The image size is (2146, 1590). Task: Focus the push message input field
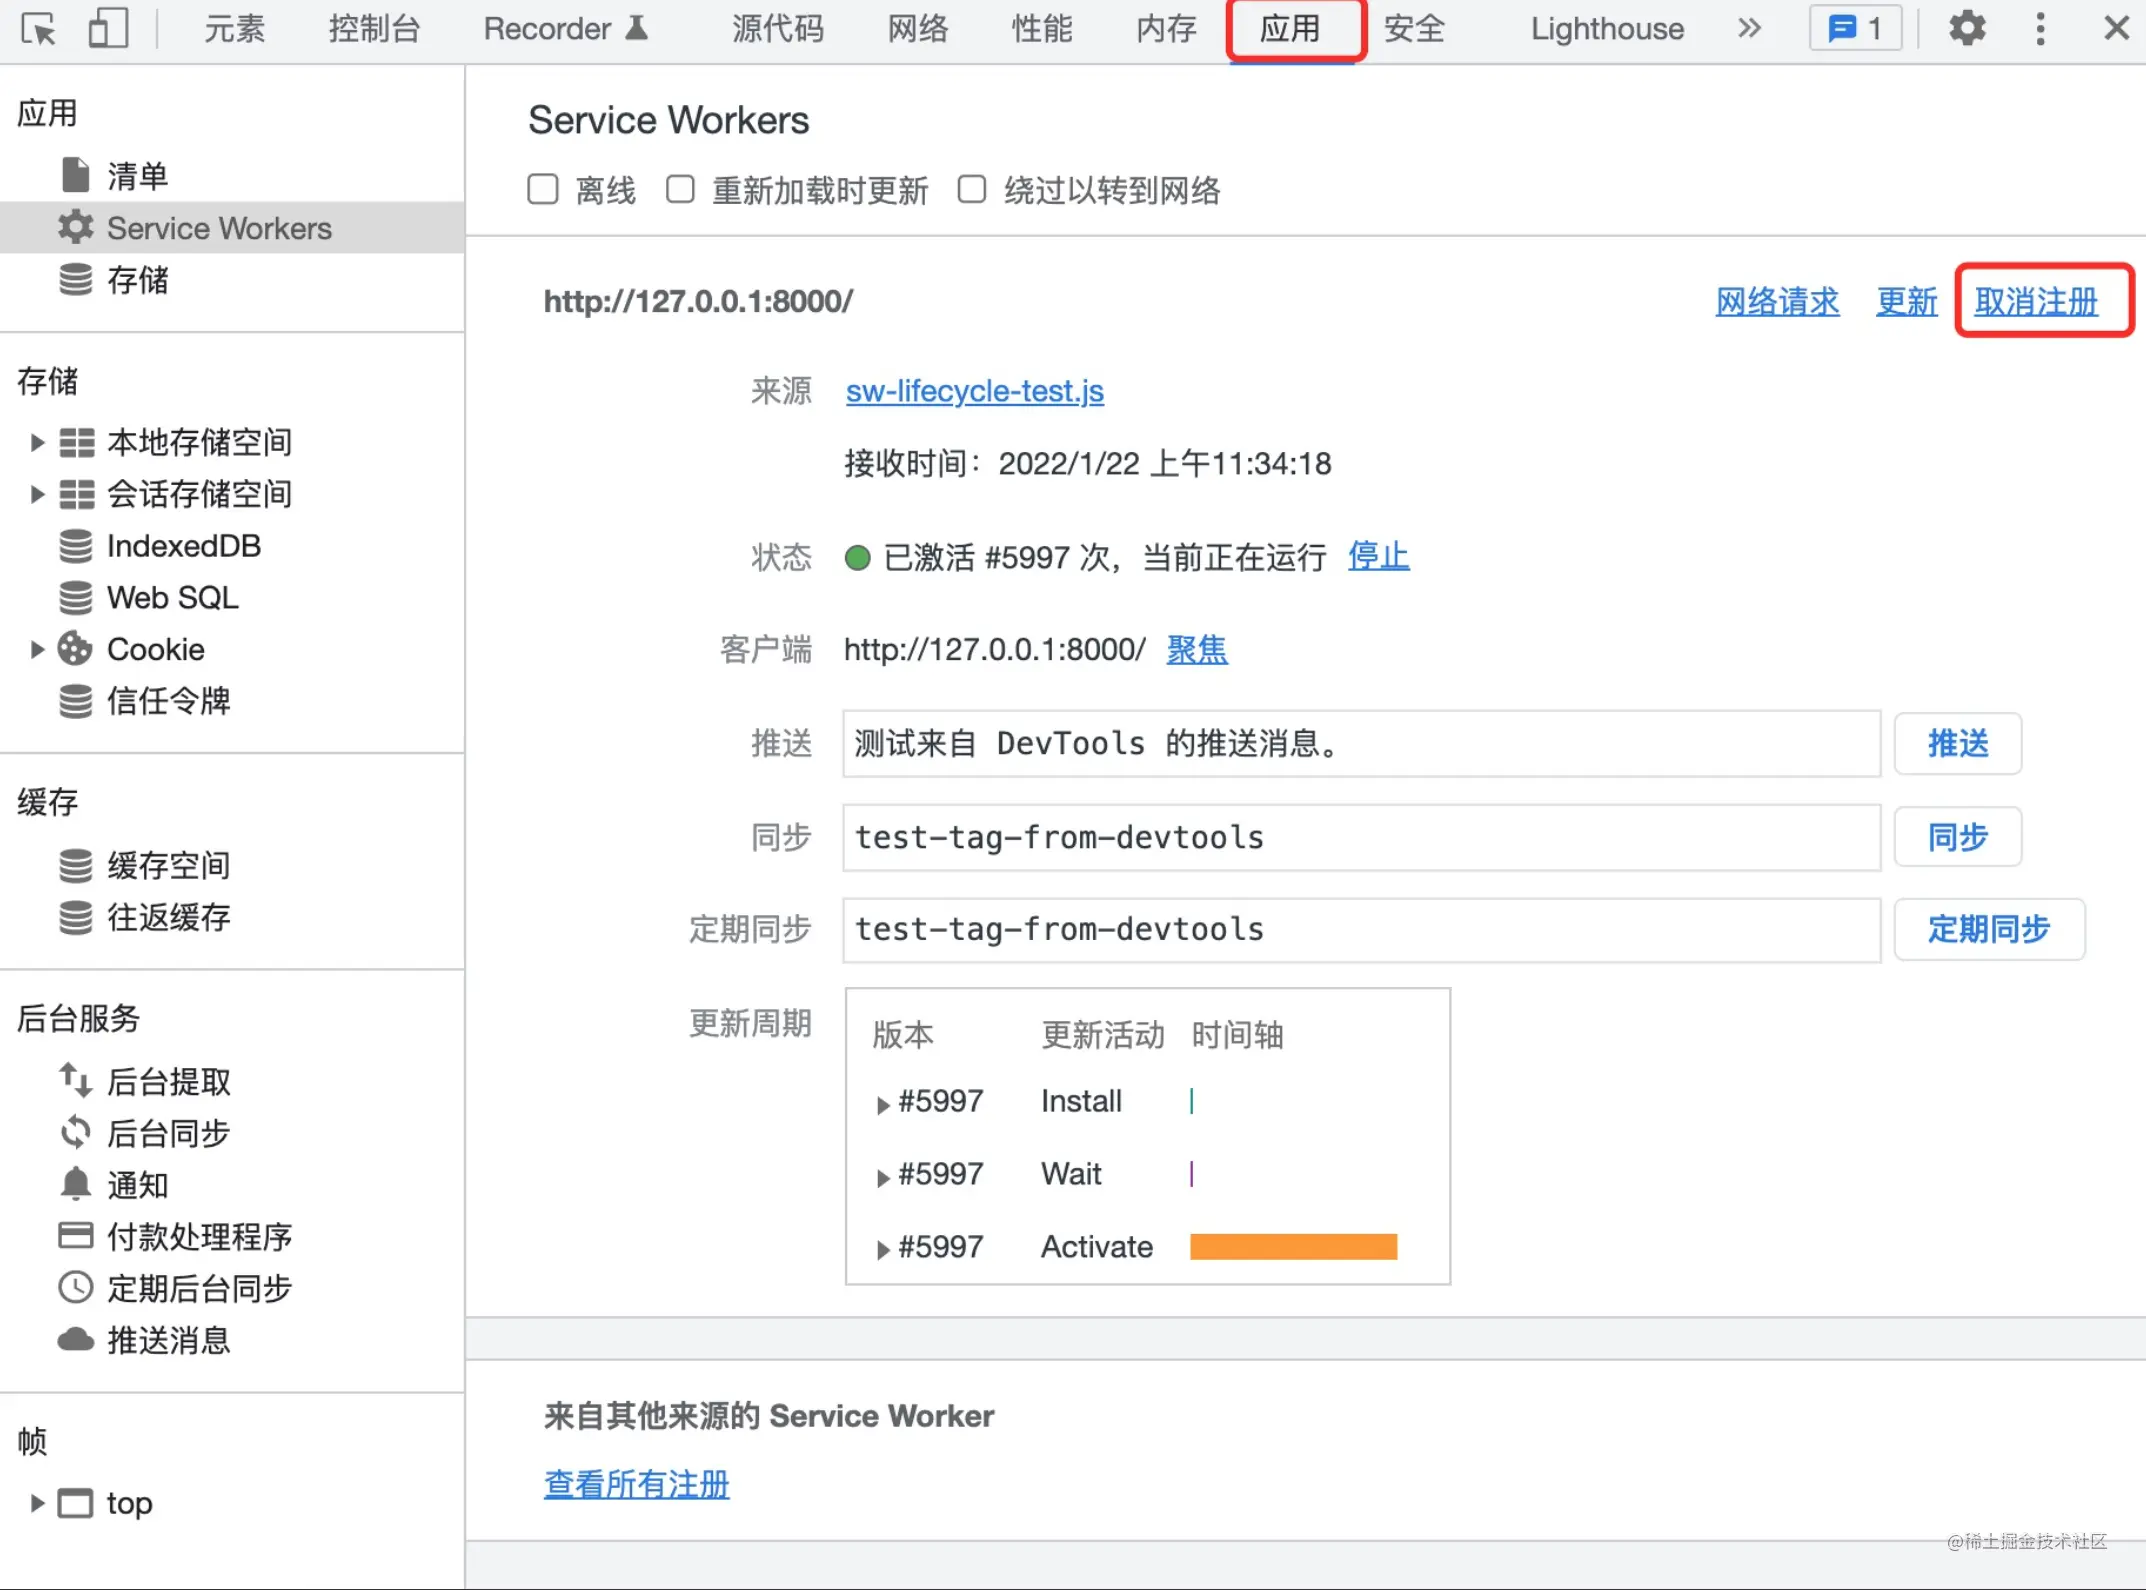coord(1361,743)
